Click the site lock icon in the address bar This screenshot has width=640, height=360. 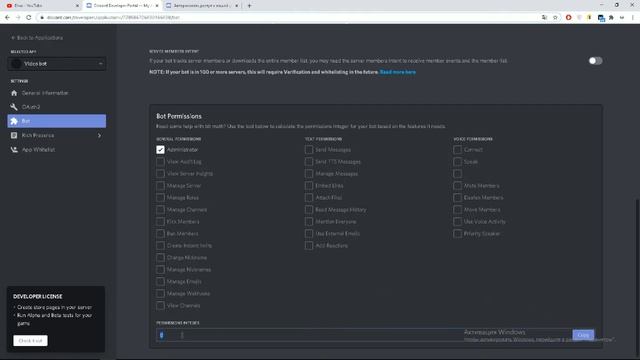coord(42,18)
